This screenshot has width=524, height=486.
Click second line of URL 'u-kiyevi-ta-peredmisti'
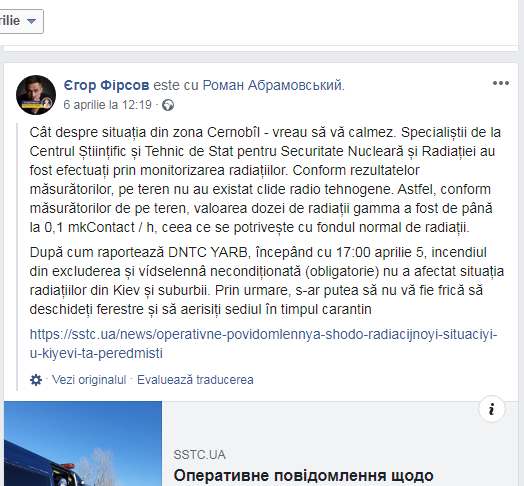[96, 353]
